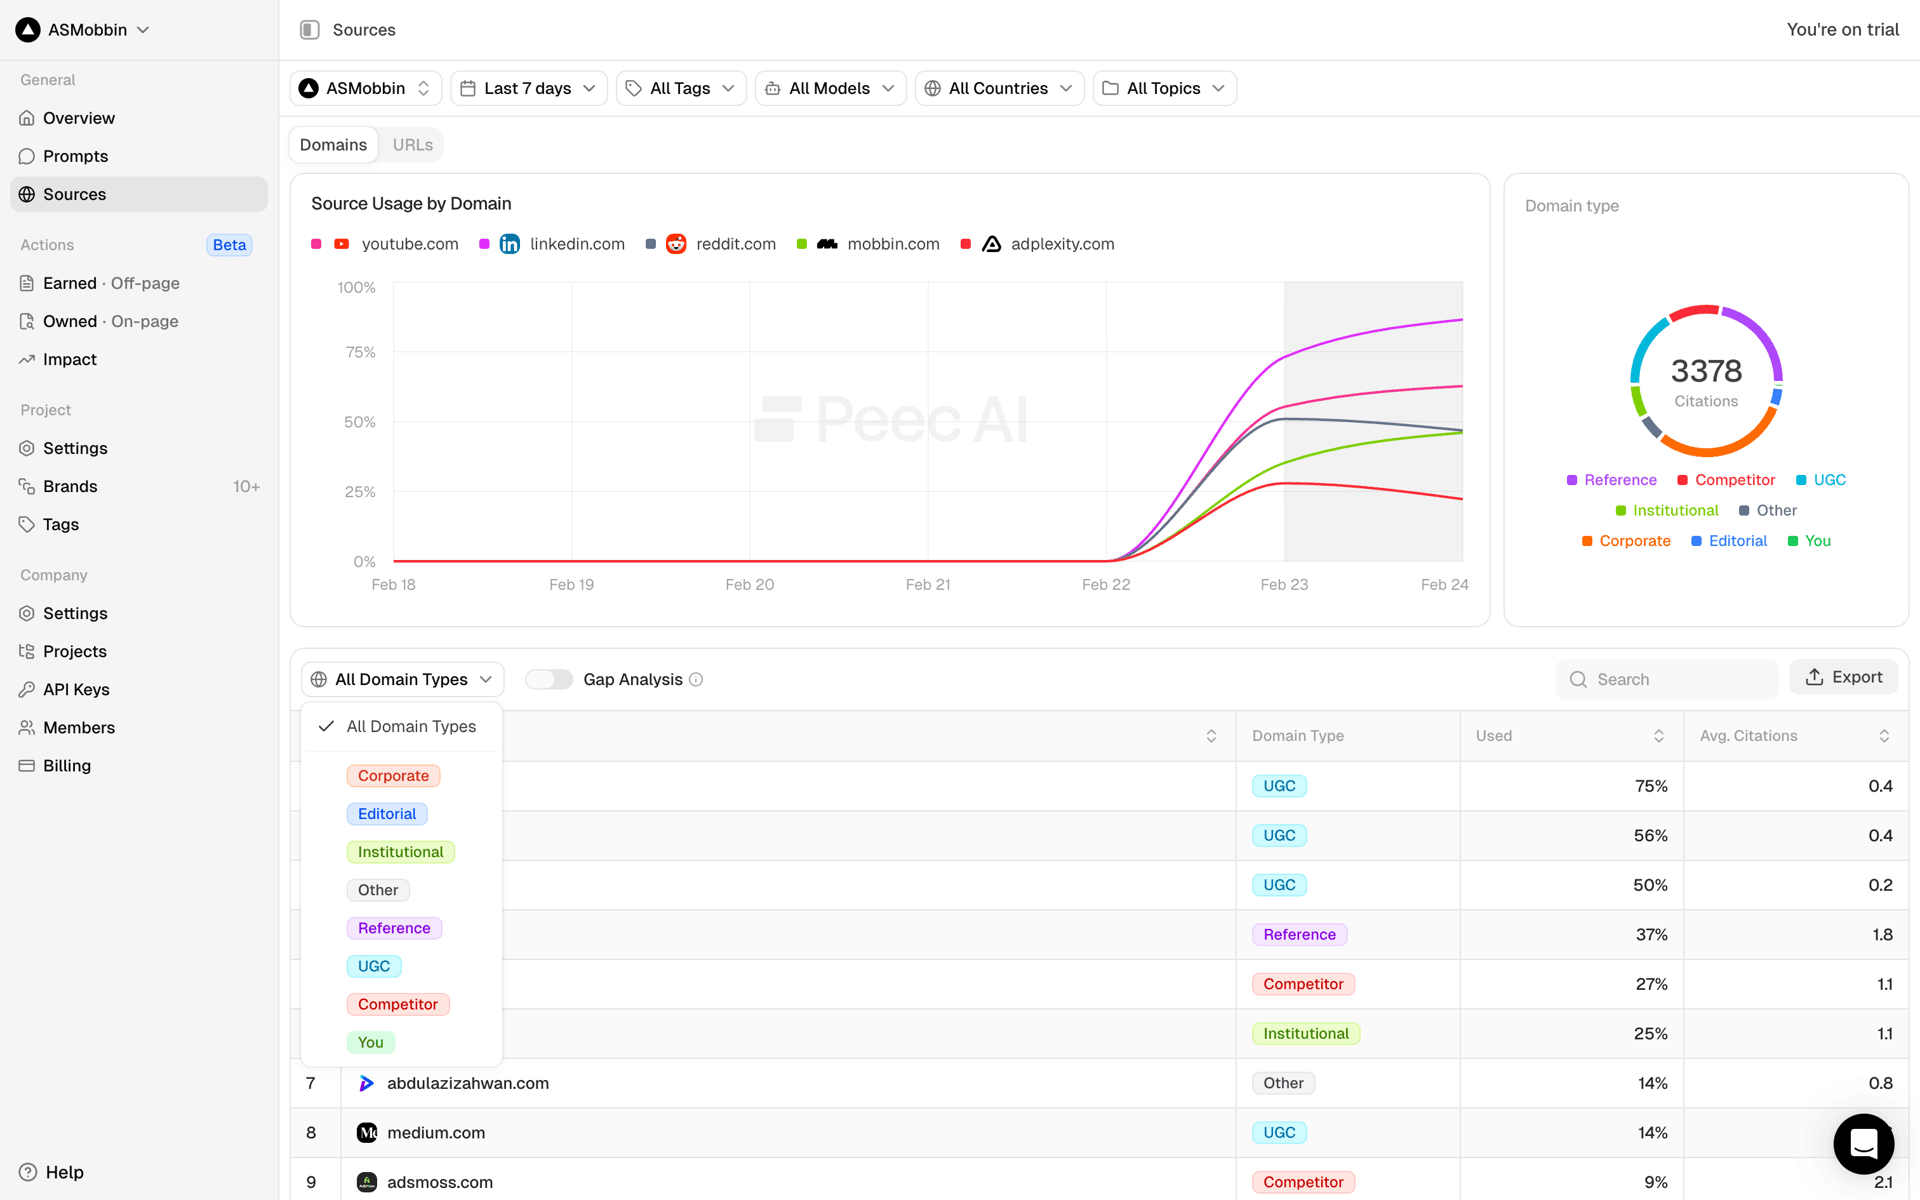Screen dimensions: 1920x1200
Task: Open Project Settings
Action: 139,448
